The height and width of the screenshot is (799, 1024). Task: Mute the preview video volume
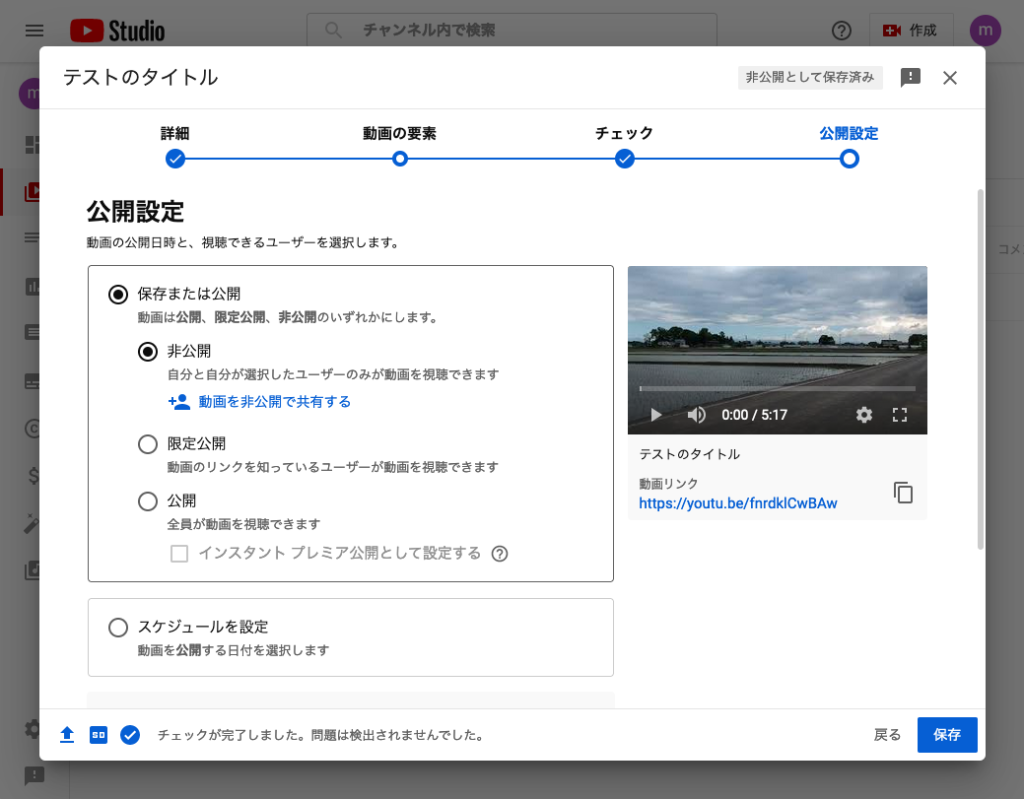click(696, 414)
